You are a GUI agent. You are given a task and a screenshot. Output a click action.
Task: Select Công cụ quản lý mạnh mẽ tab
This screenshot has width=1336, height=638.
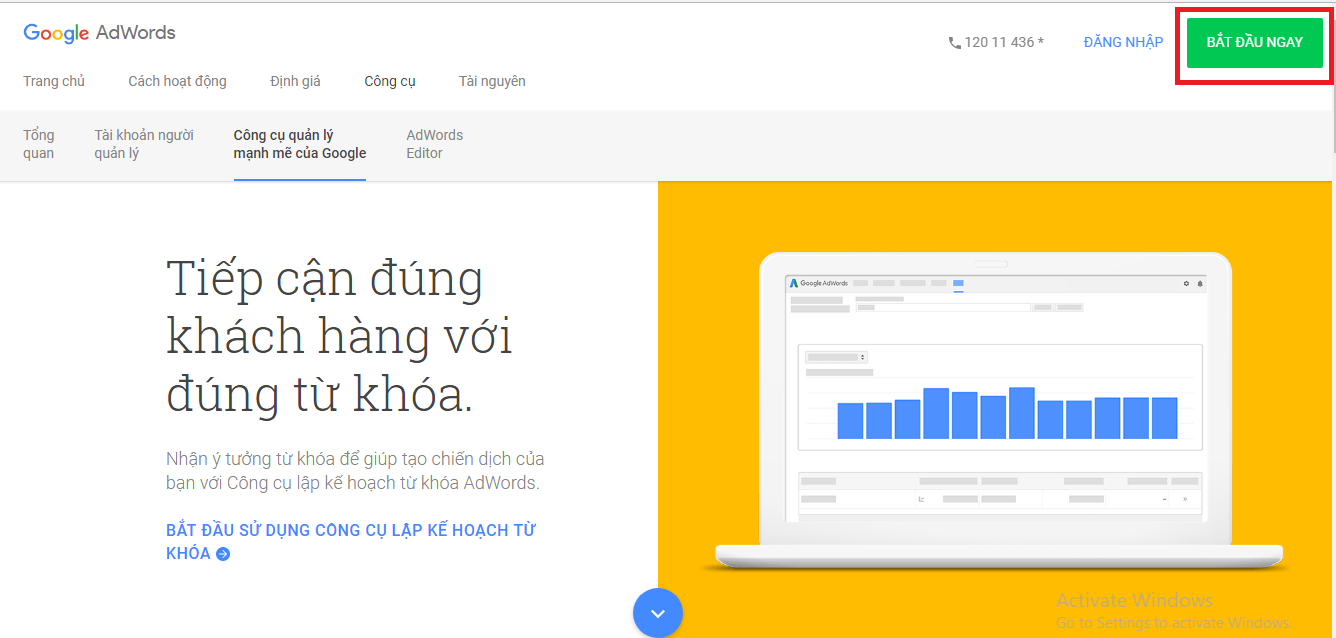tap(300, 144)
